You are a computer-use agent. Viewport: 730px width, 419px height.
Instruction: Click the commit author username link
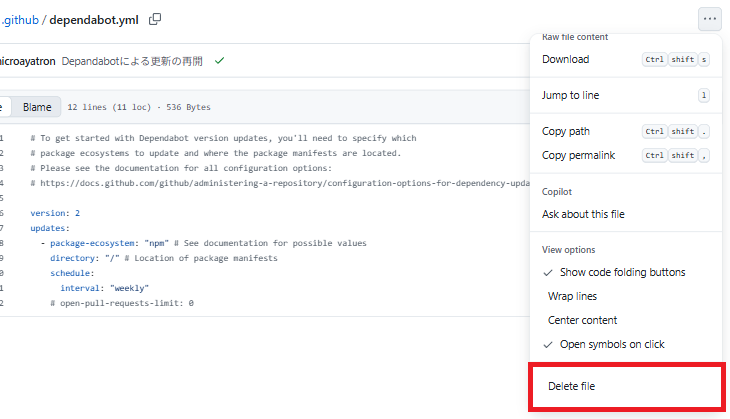[x=27, y=61]
